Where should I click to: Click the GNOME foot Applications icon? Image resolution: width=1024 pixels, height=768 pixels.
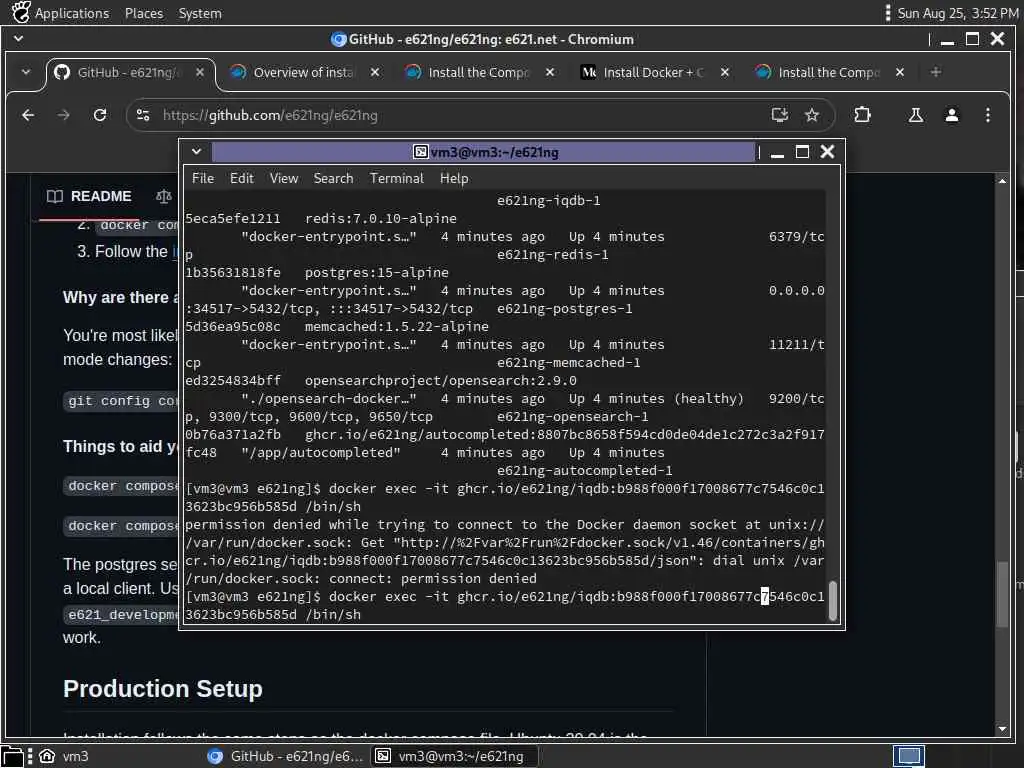(20, 12)
